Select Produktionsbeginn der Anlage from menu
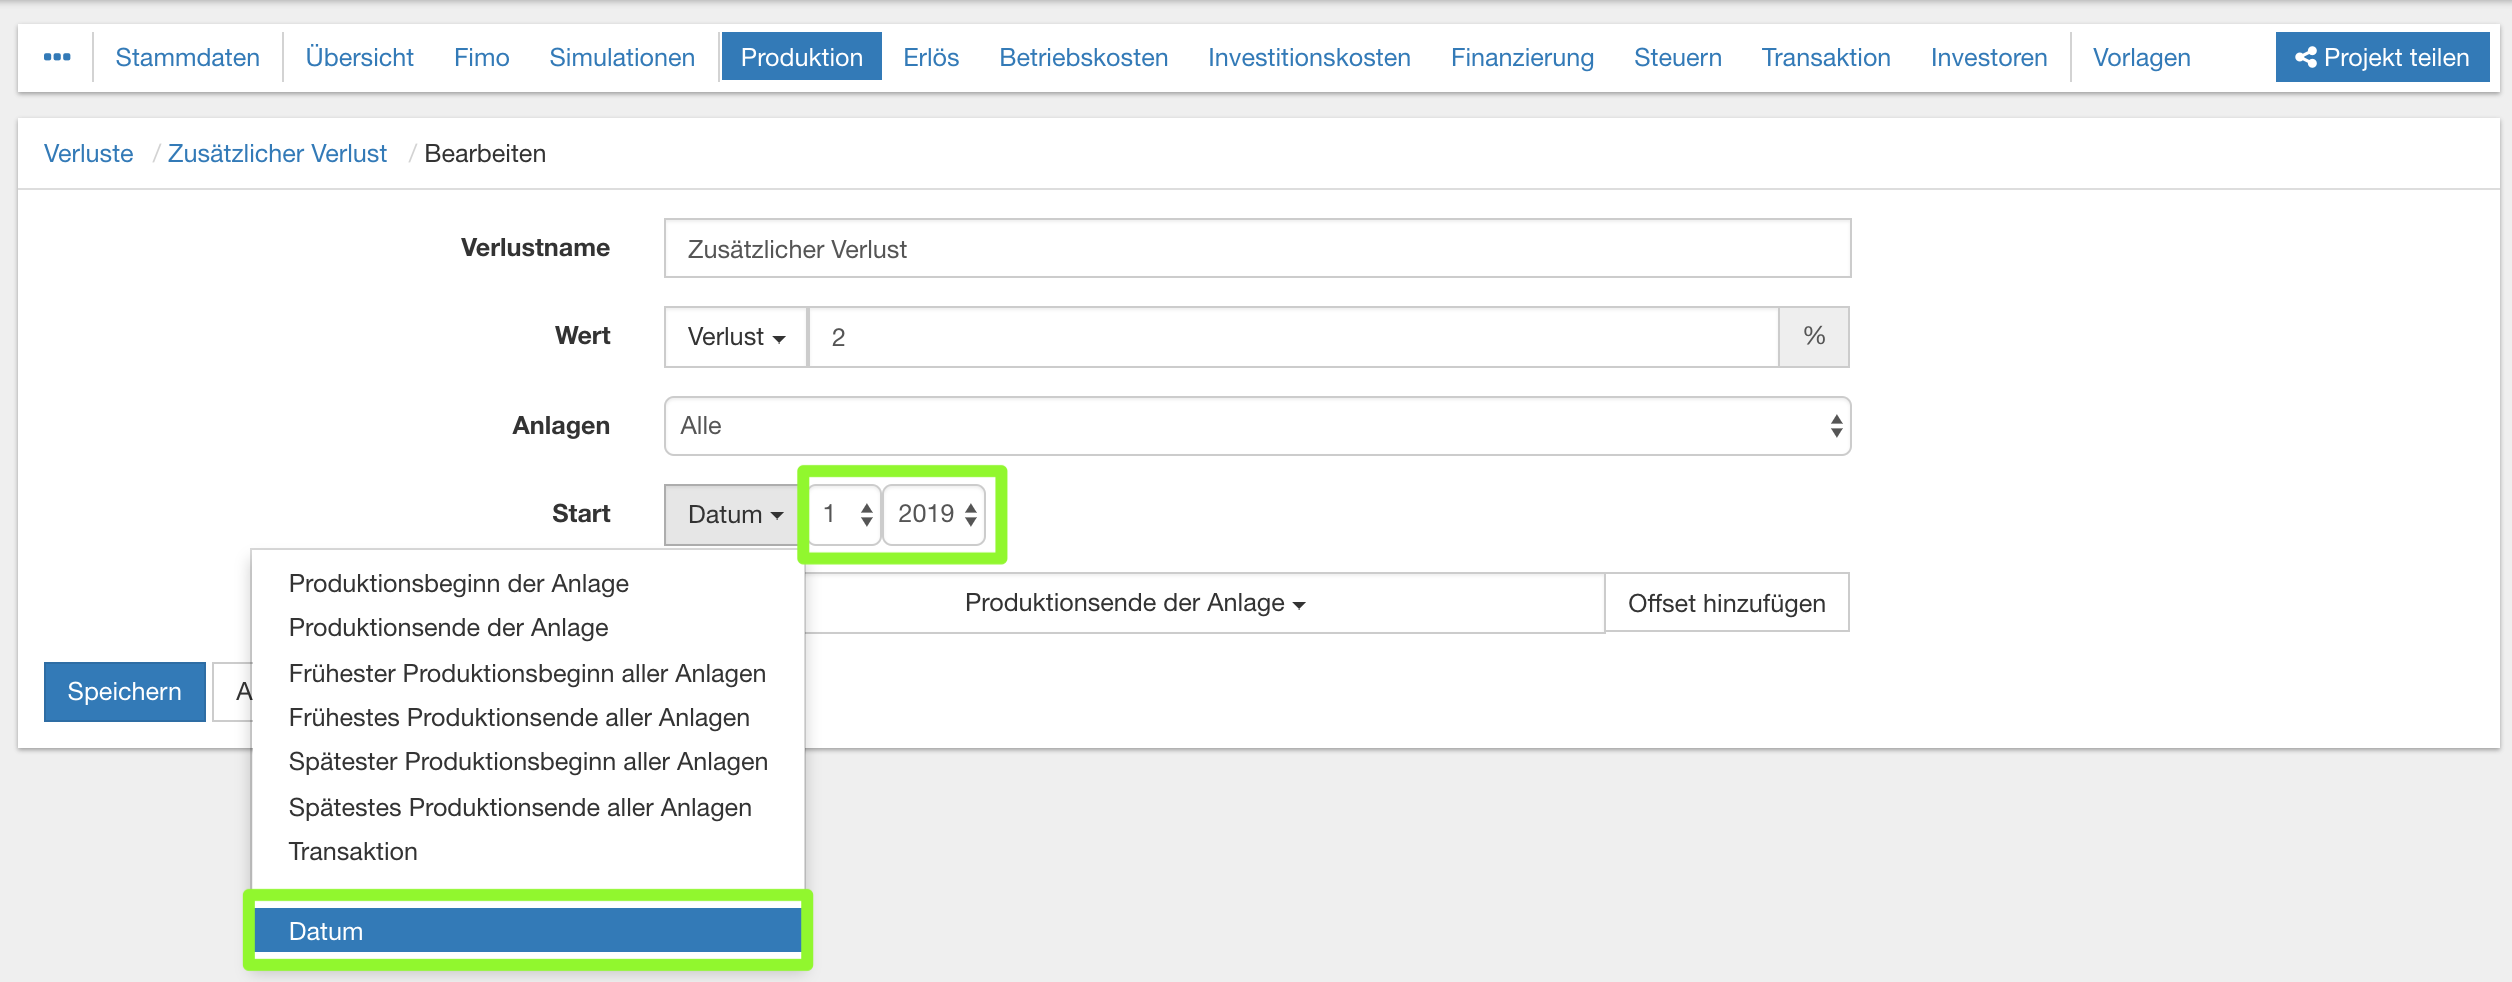This screenshot has width=2512, height=982. (x=458, y=583)
